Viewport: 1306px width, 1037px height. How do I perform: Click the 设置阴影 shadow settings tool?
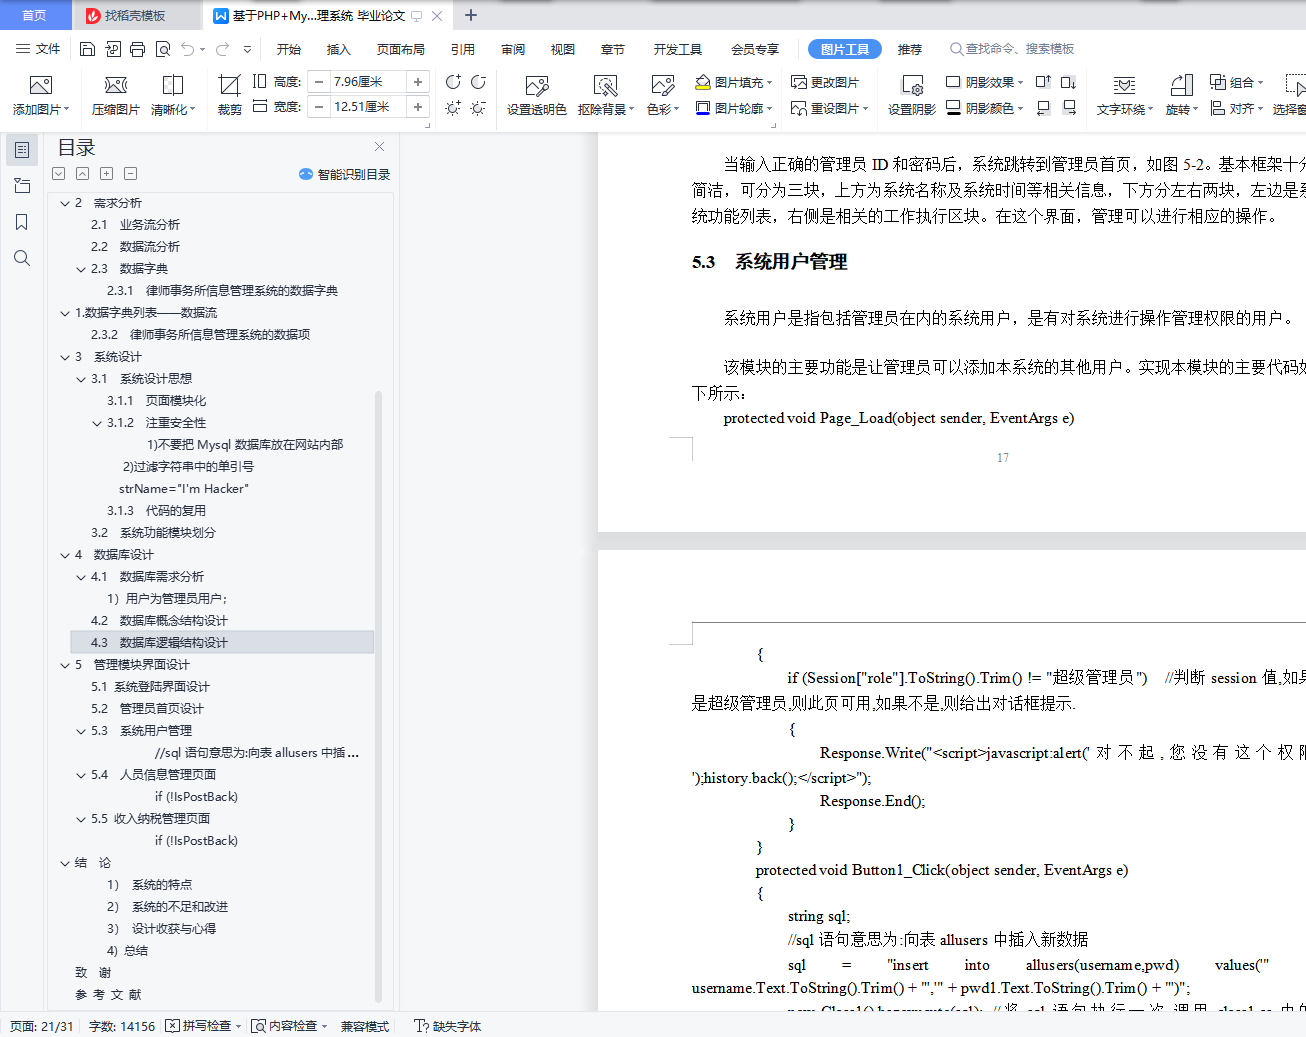[912, 96]
